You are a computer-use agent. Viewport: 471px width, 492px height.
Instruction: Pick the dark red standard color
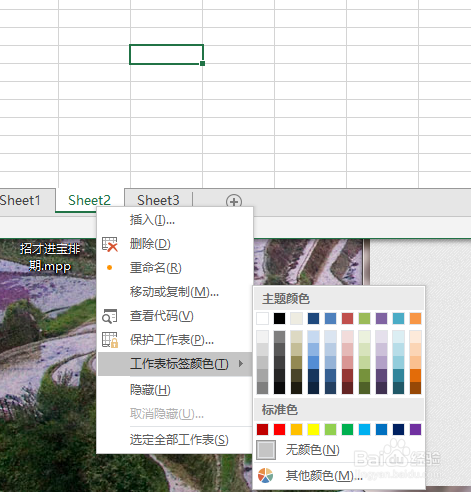[262, 429]
